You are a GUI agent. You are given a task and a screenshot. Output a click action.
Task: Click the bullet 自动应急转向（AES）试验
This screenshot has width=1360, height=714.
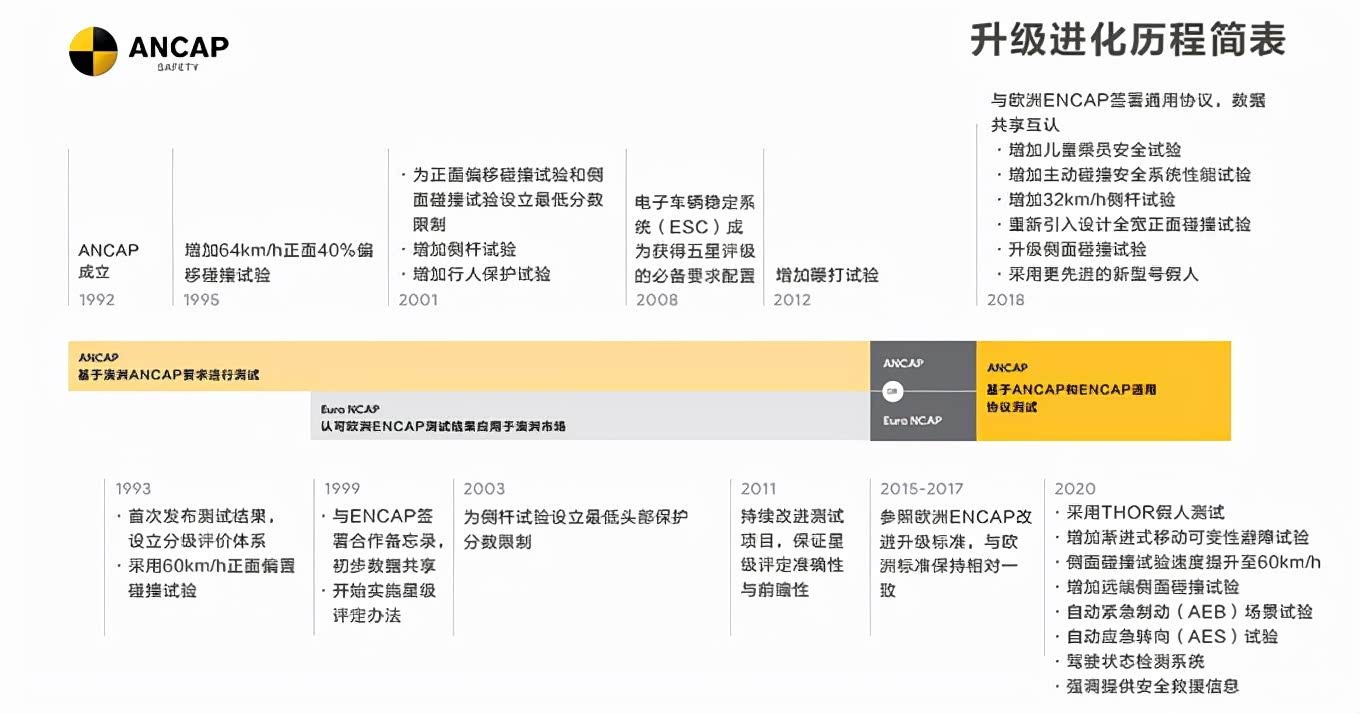[1166, 637]
